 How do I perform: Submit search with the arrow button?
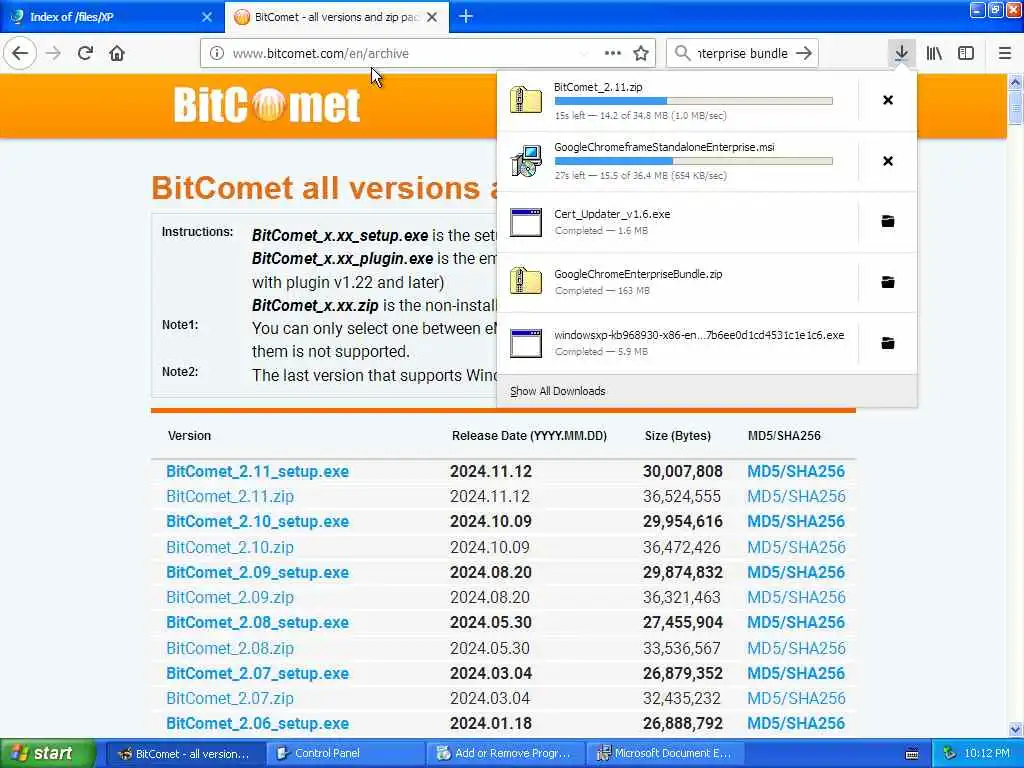805,54
